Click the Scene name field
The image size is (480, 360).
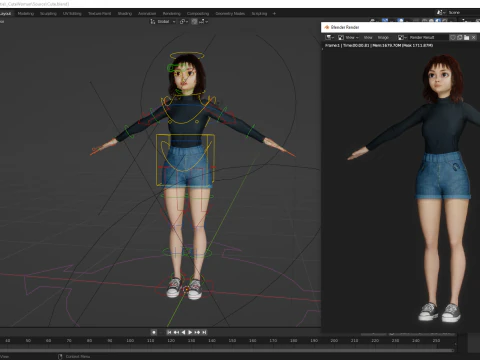point(464,12)
